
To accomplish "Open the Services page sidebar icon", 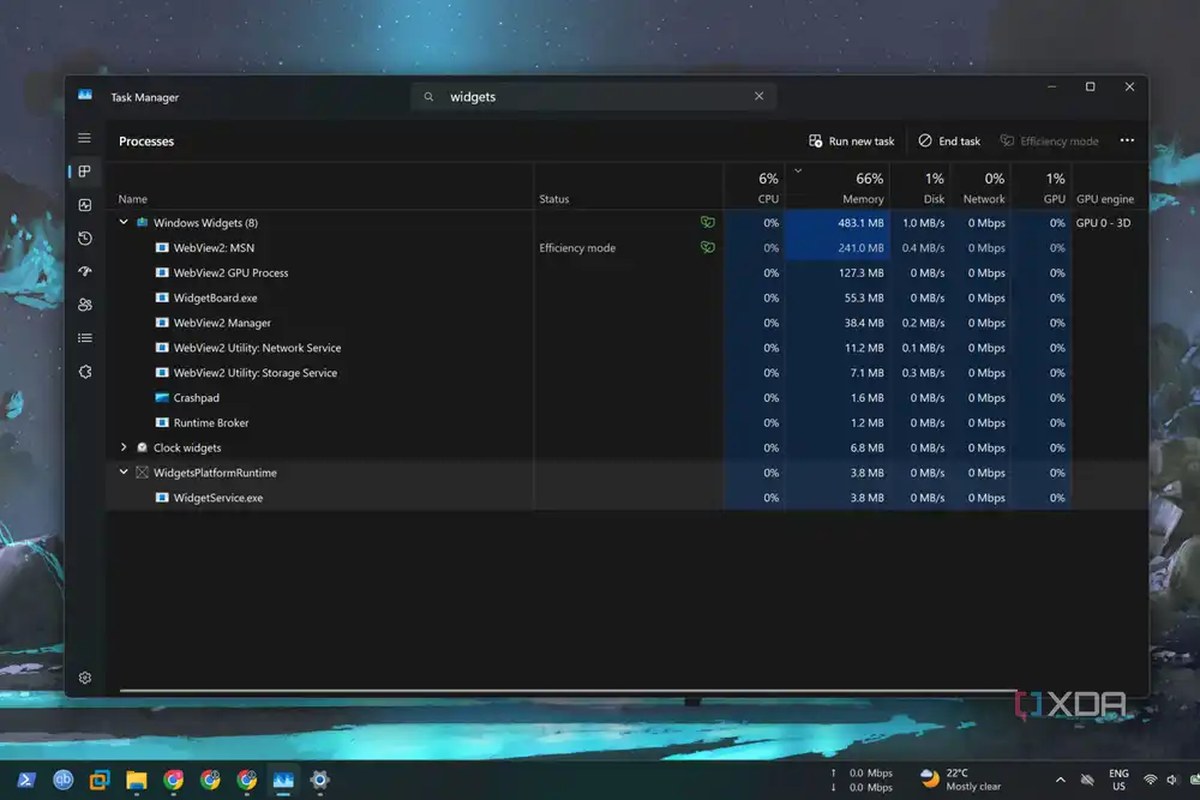I will point(85,372).
